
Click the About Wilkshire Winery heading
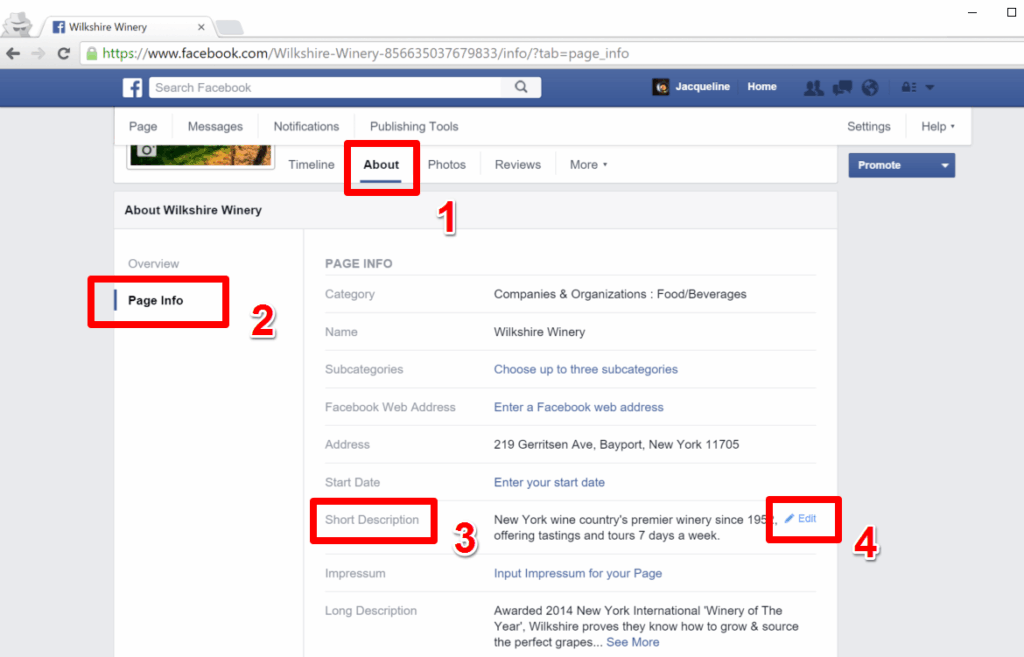[193, 210]
